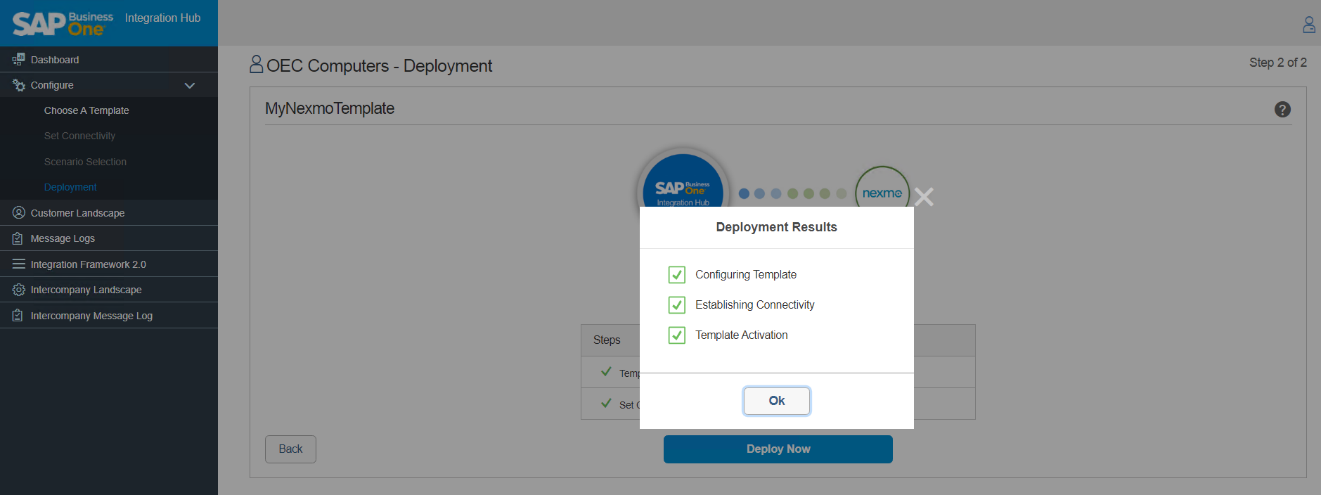Click the Integration Framework 2.0 icon
The height and width of the screenshot is (495, 1321).
[18, 265]
